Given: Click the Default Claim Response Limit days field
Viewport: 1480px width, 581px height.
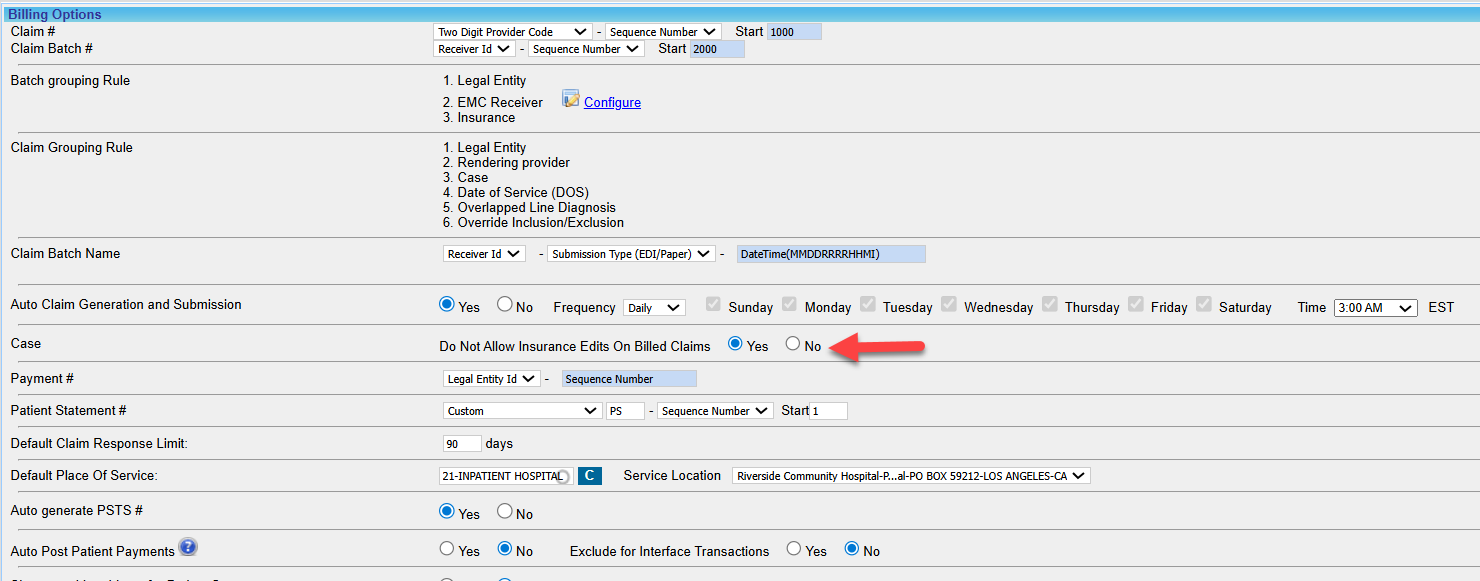Looking at the screenshot, I should coord(461,443).
